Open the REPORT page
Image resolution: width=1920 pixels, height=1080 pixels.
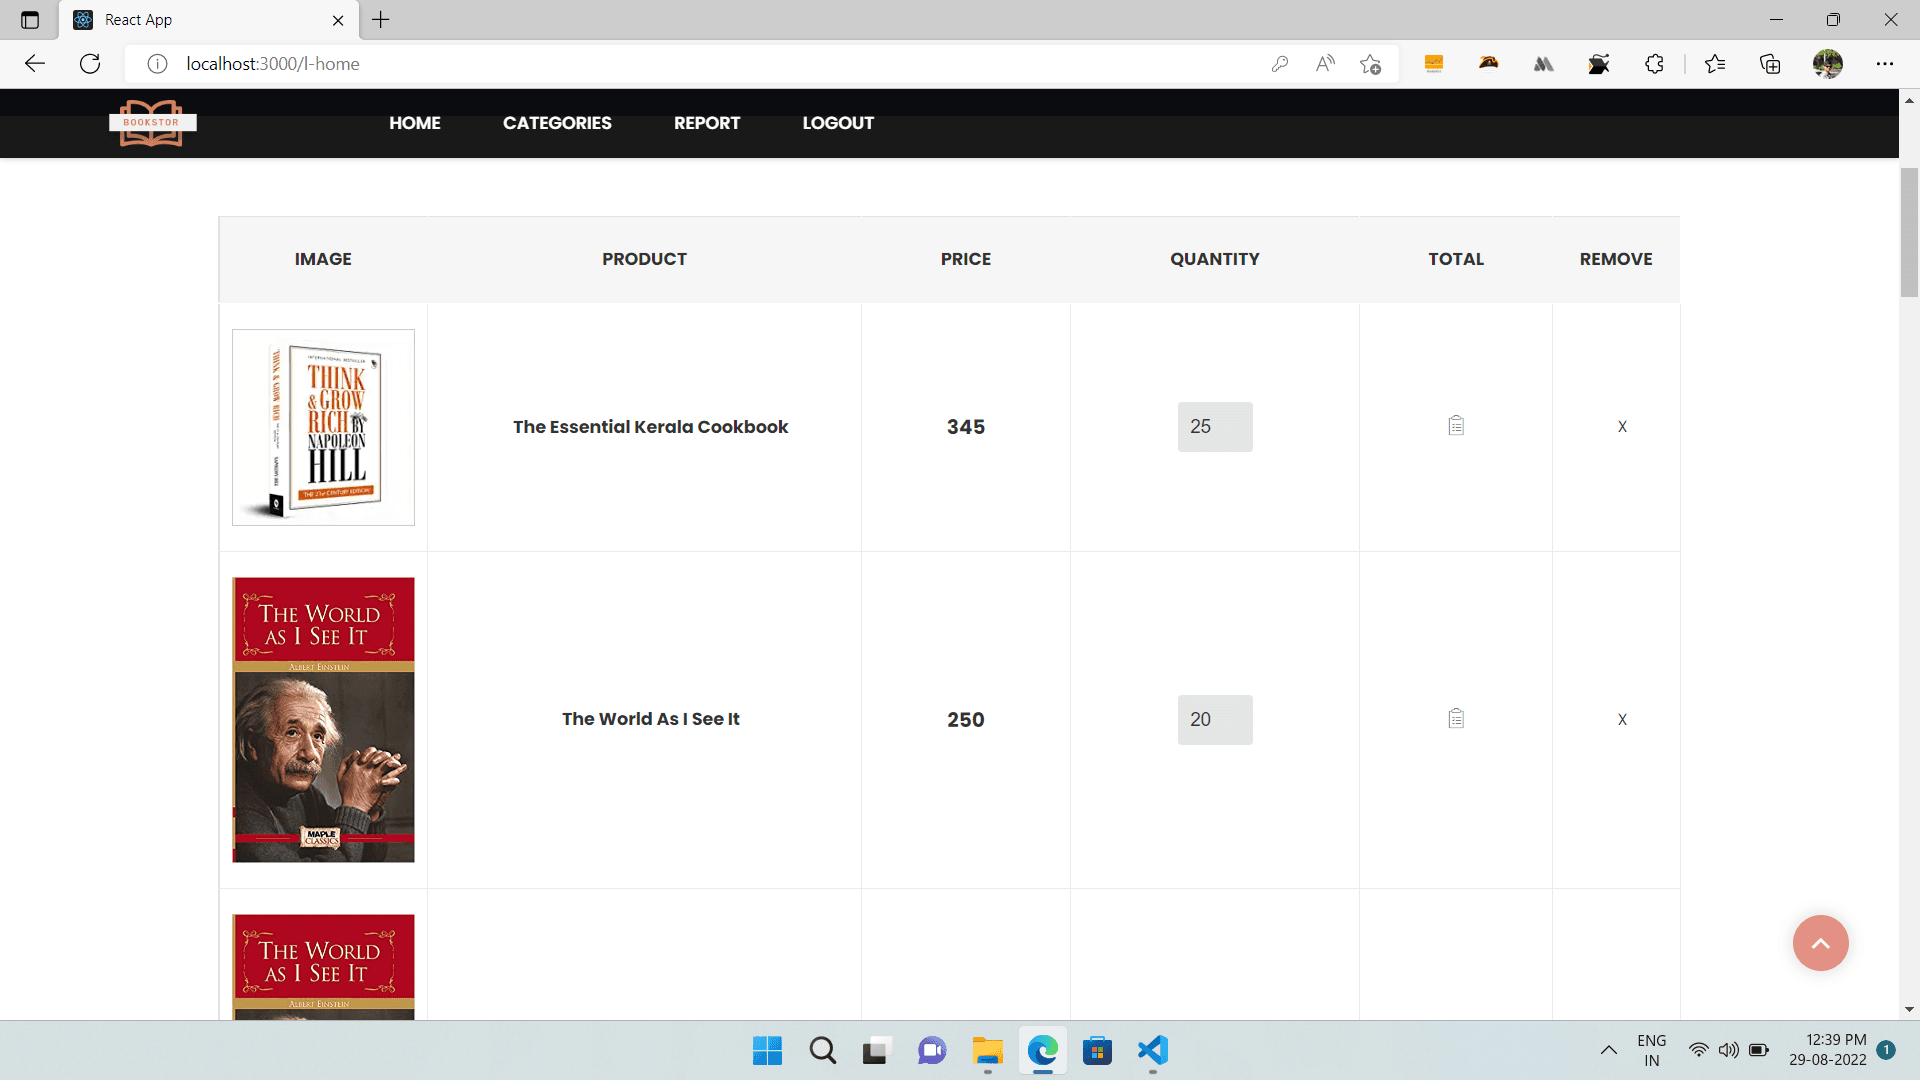tap(707, 123)
